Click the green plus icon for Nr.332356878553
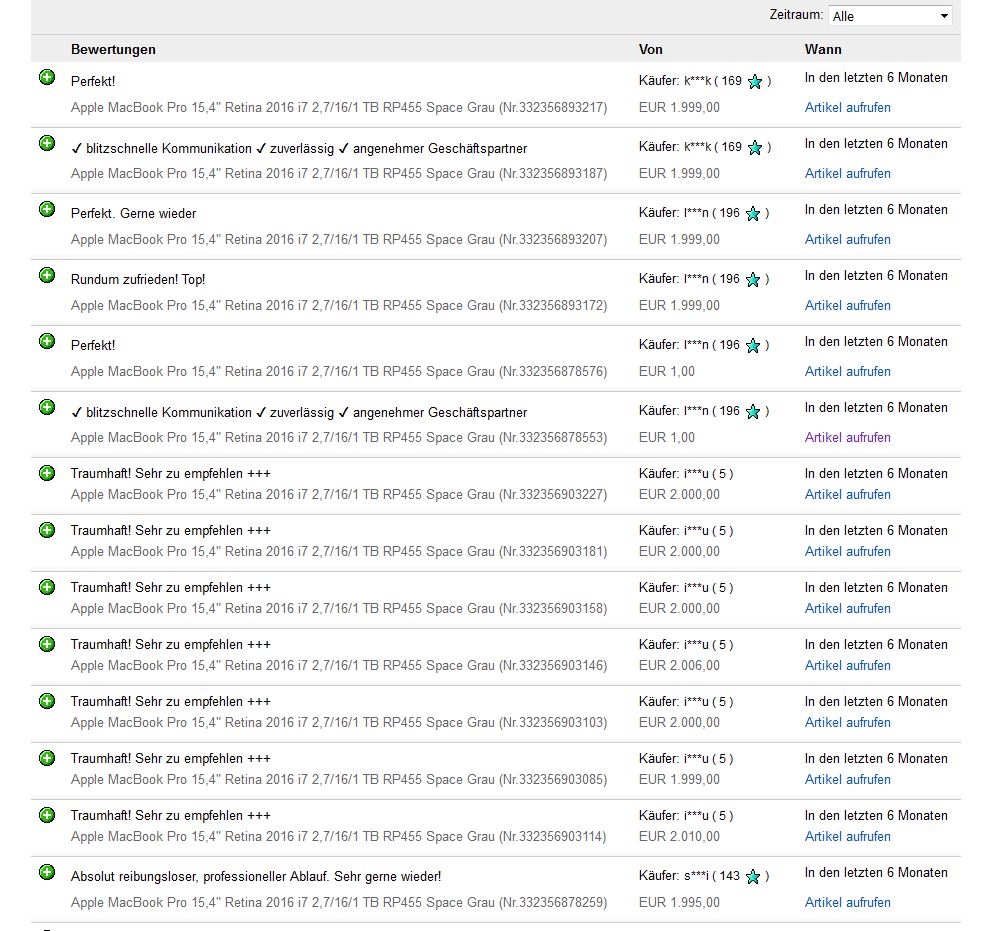This screenshot has height=931, width=982. (x=47, y=407)
